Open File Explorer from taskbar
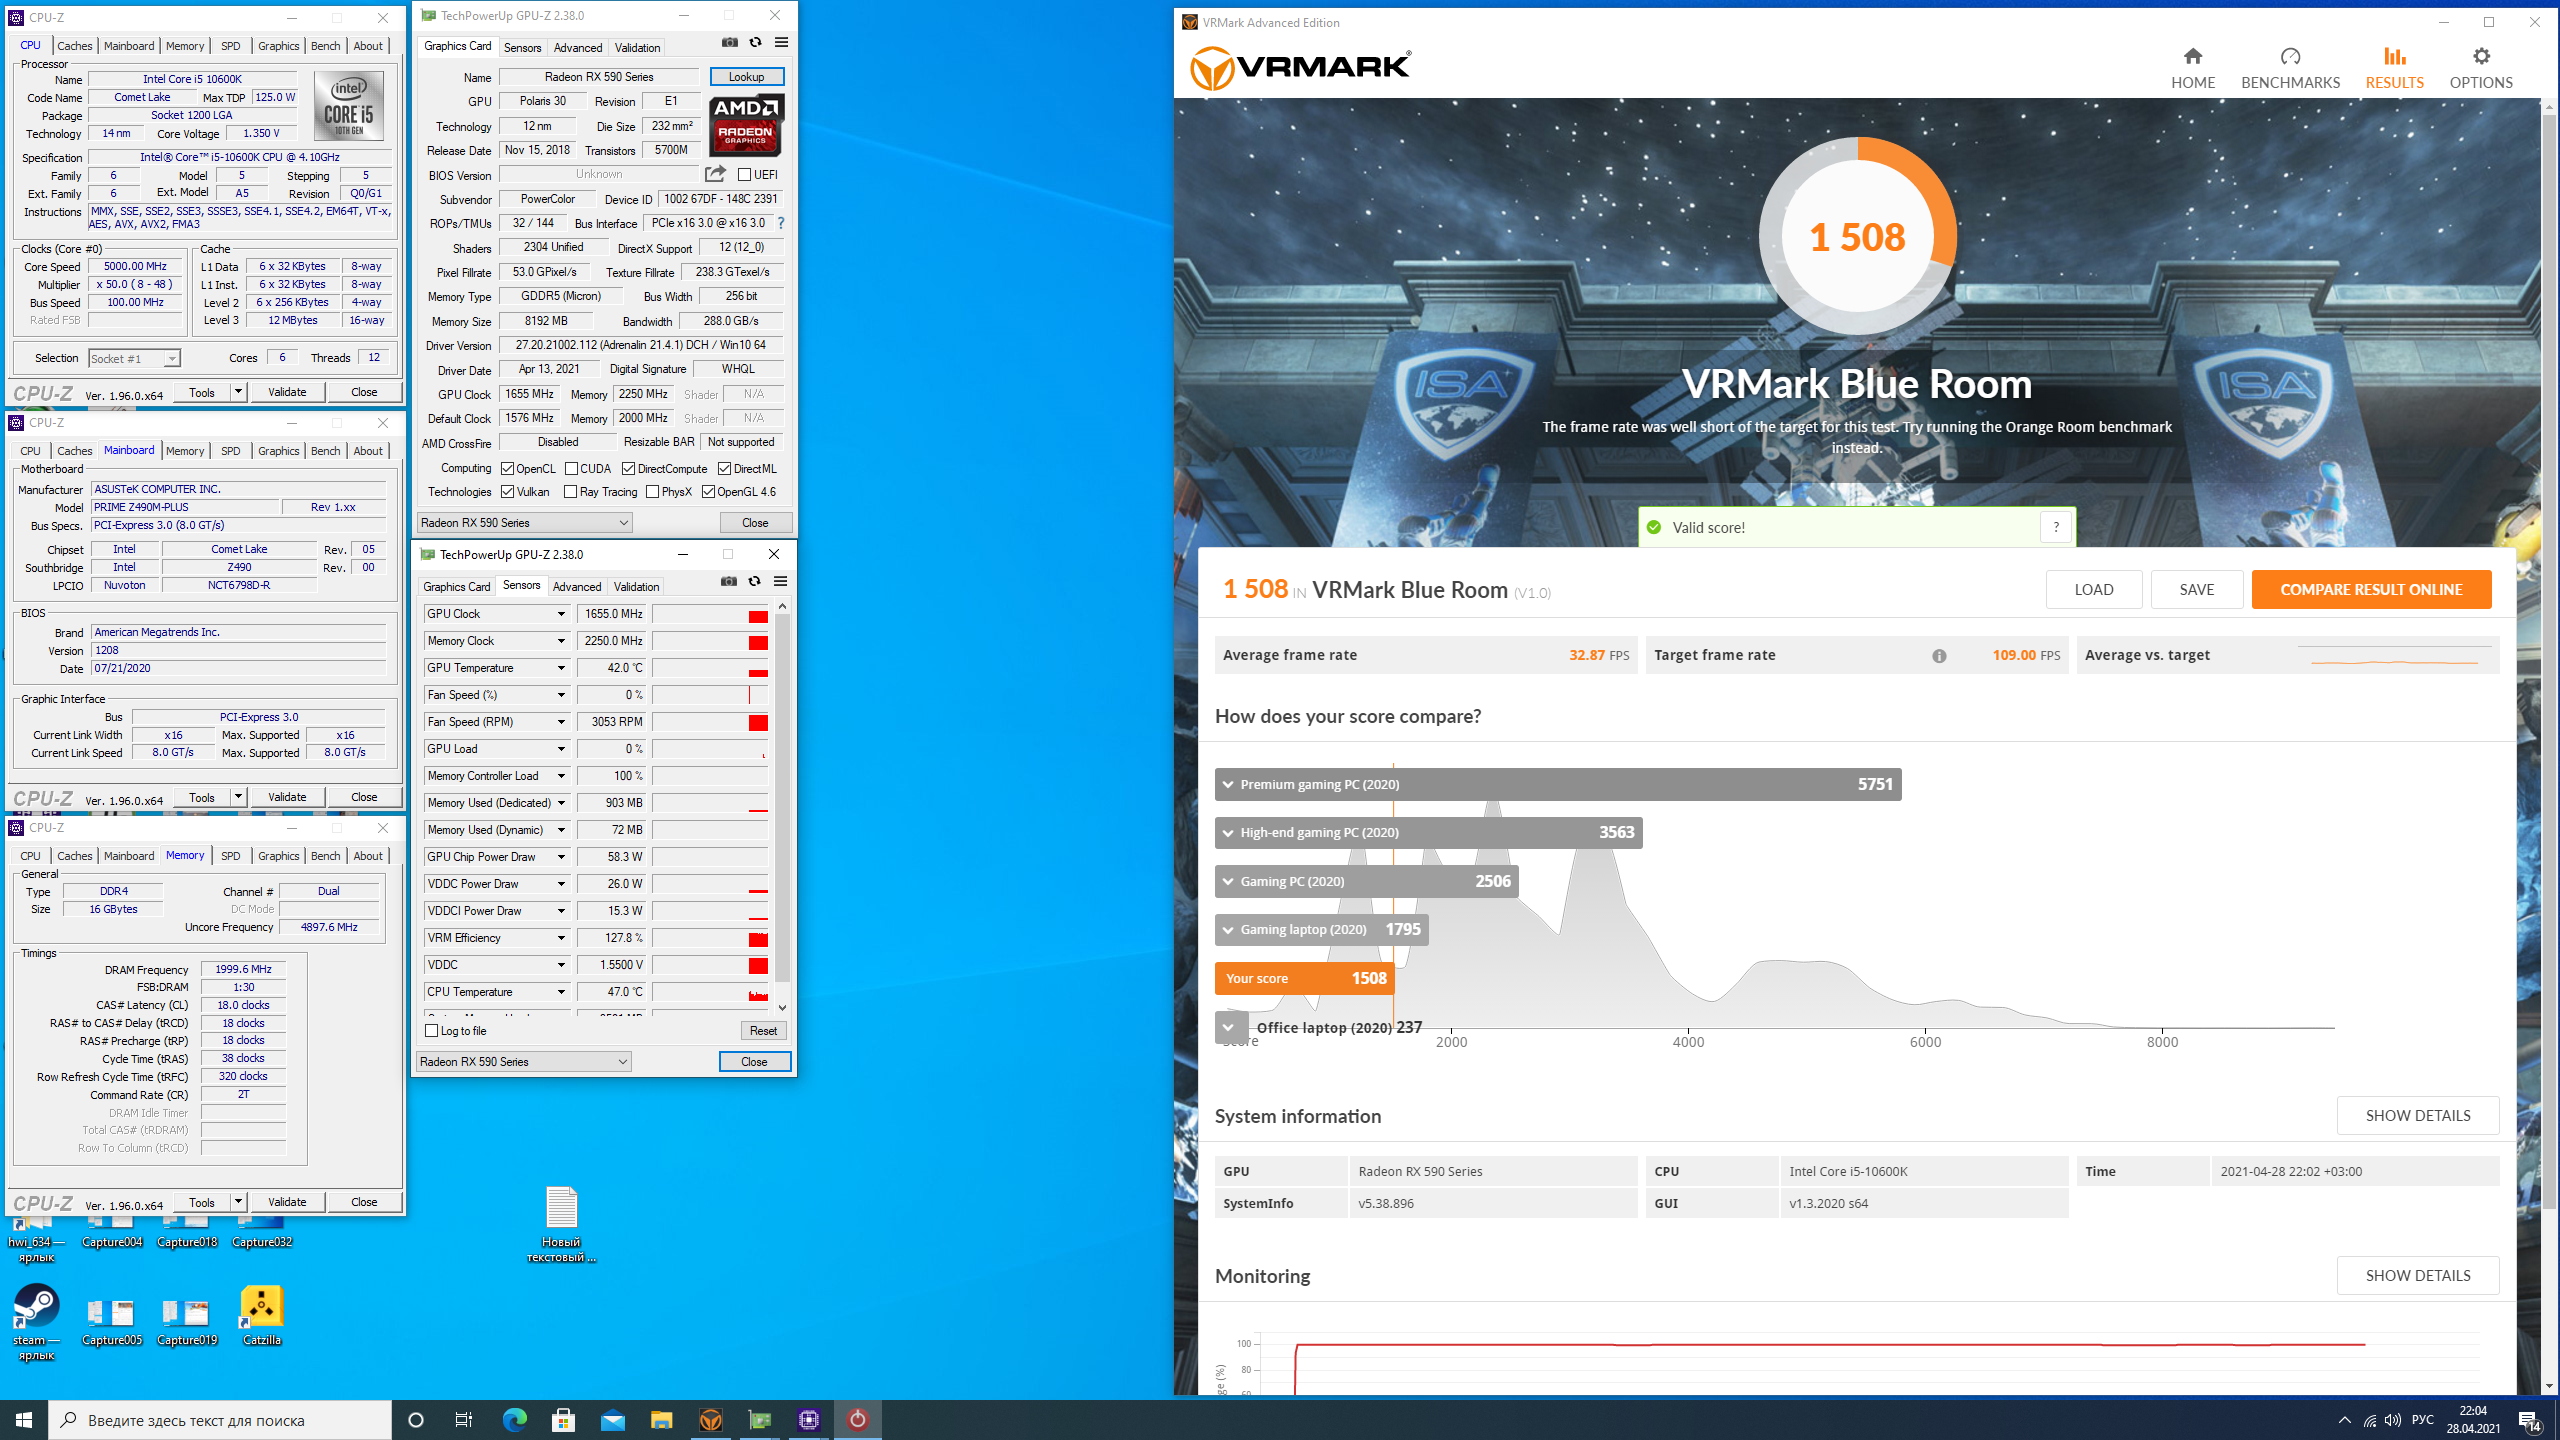This screenshot has height=1440, width=2560. (x=661, y=1420)
